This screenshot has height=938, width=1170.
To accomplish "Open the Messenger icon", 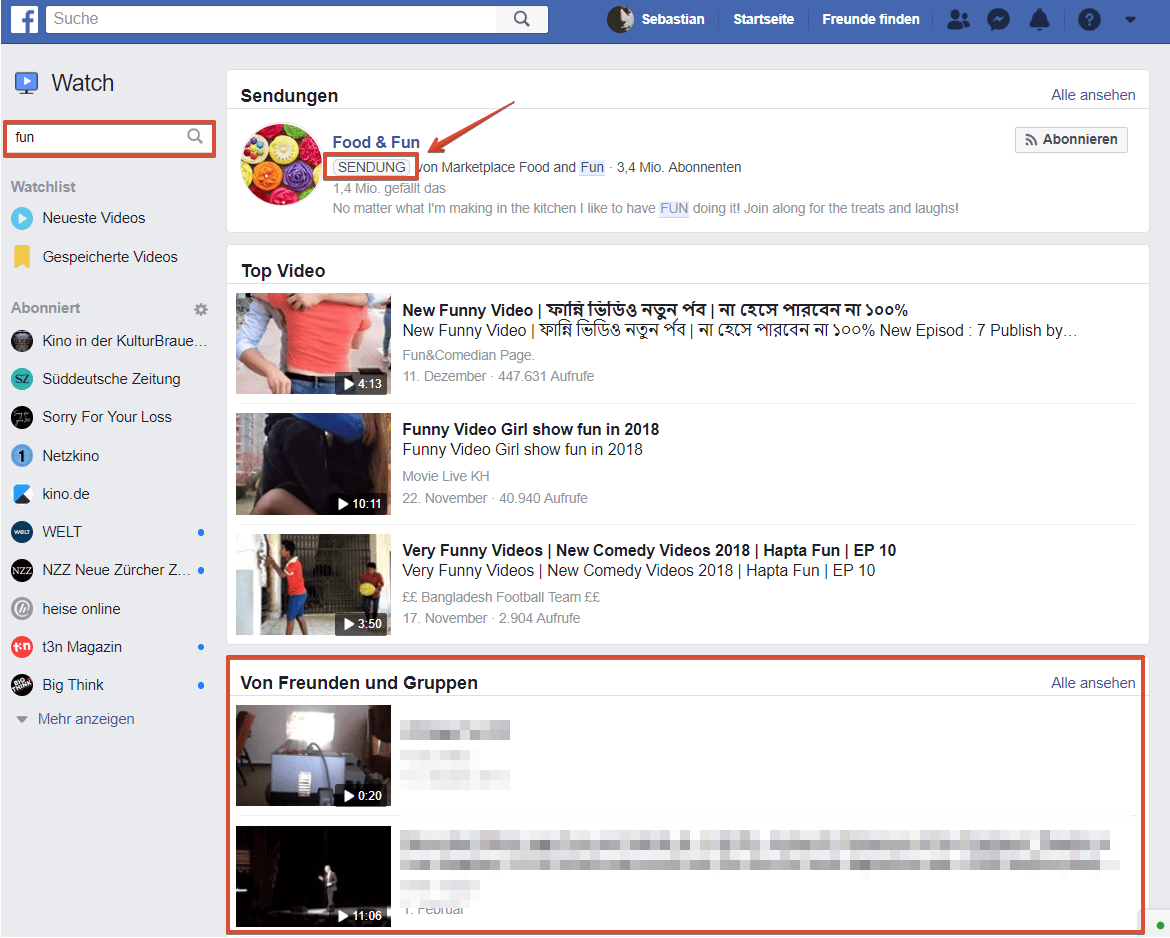I will [x=998, y=19].
